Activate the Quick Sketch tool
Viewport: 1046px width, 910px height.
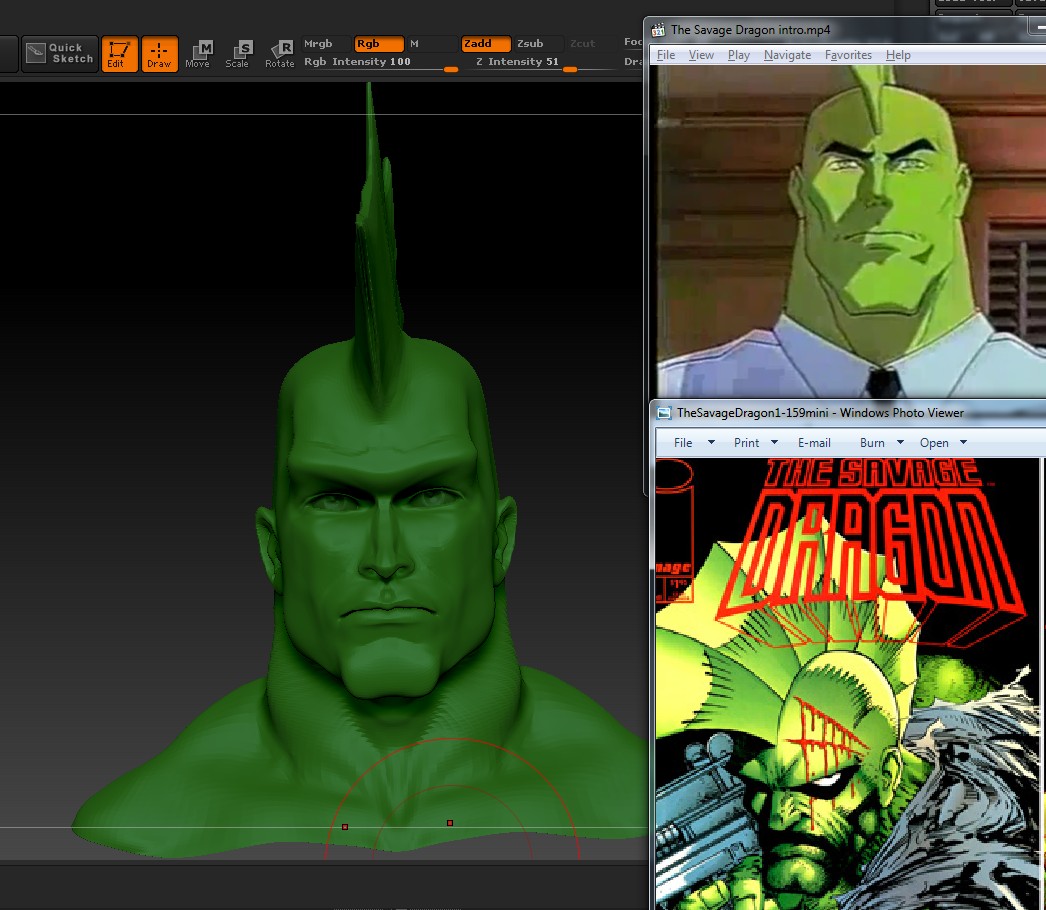tap(60, 53)
